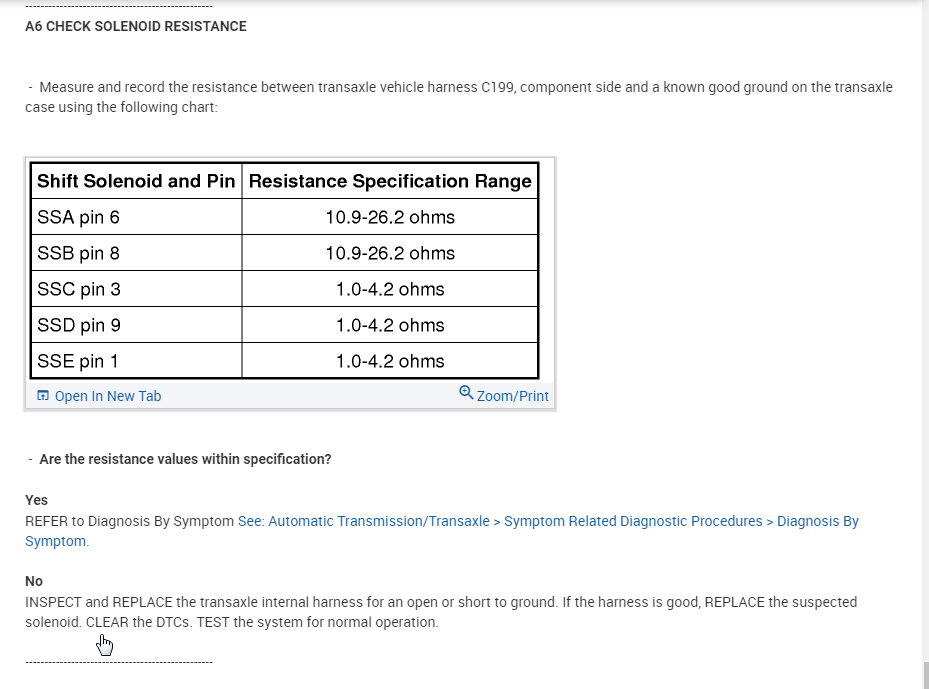Click the A6 CHECK SOLENOID RESISTANCE heading
This screenshot has height=689, width=929.
[x=136, y=26]
